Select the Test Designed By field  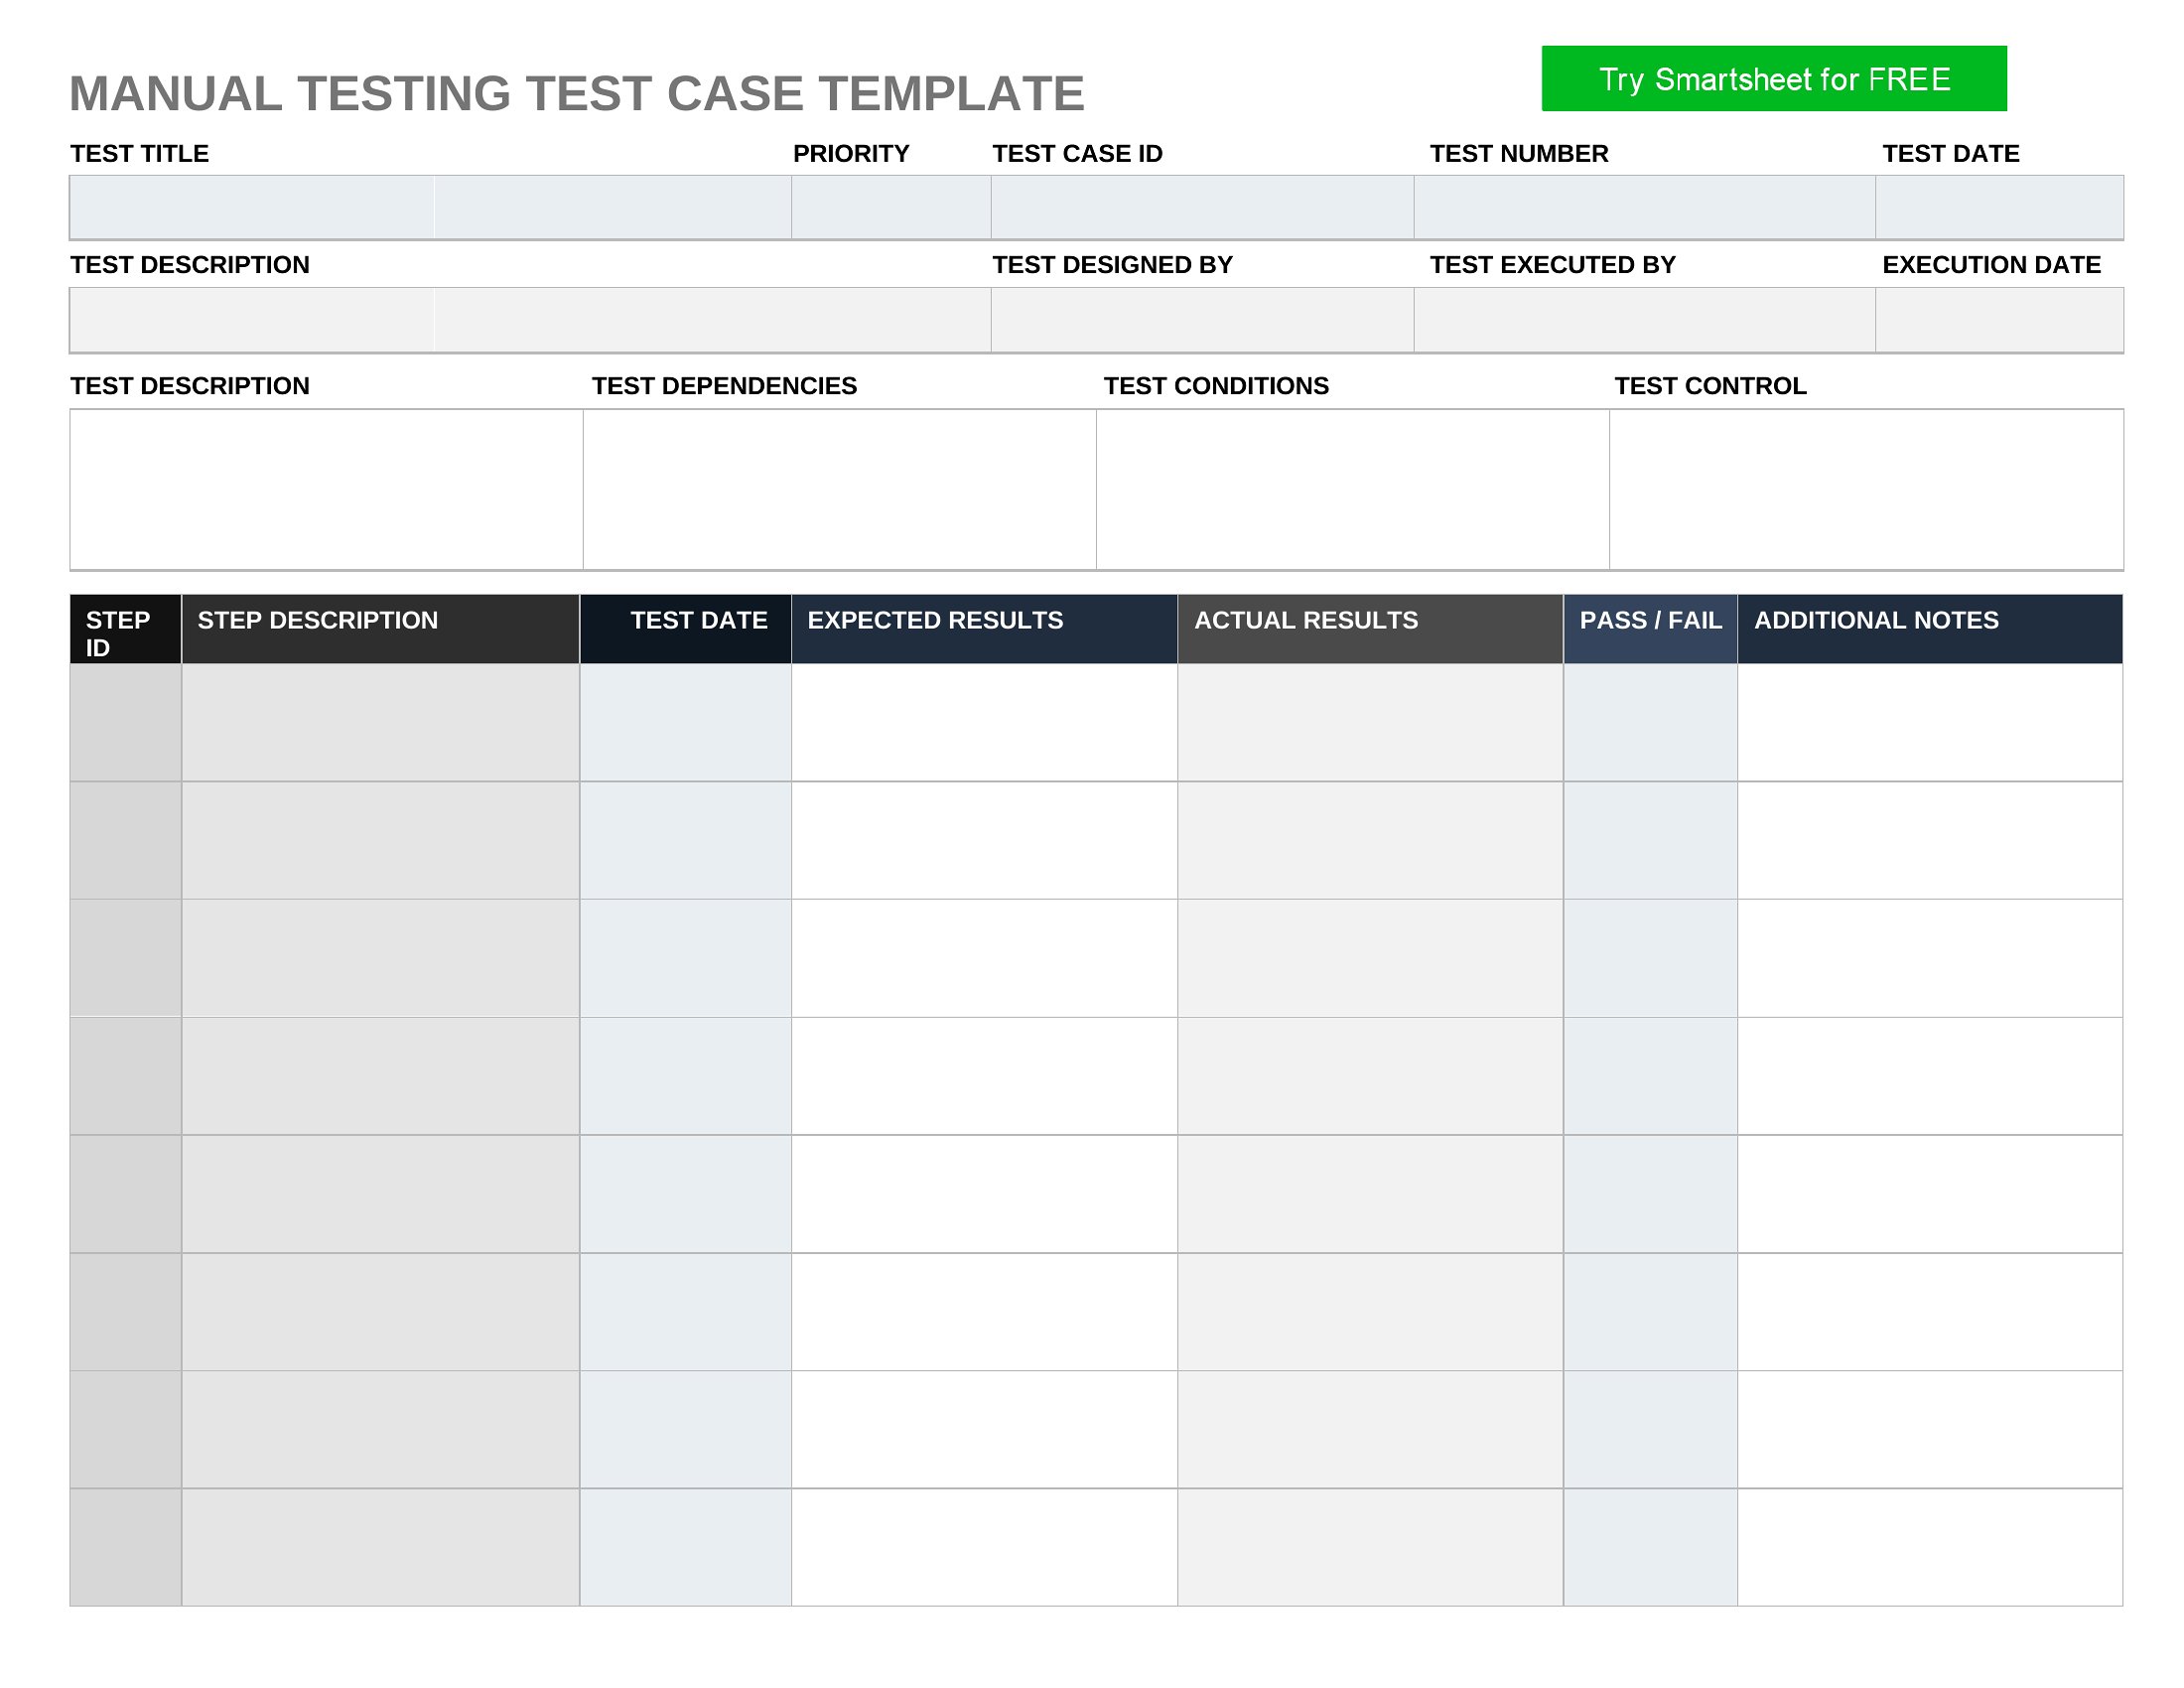(1201, 319)
